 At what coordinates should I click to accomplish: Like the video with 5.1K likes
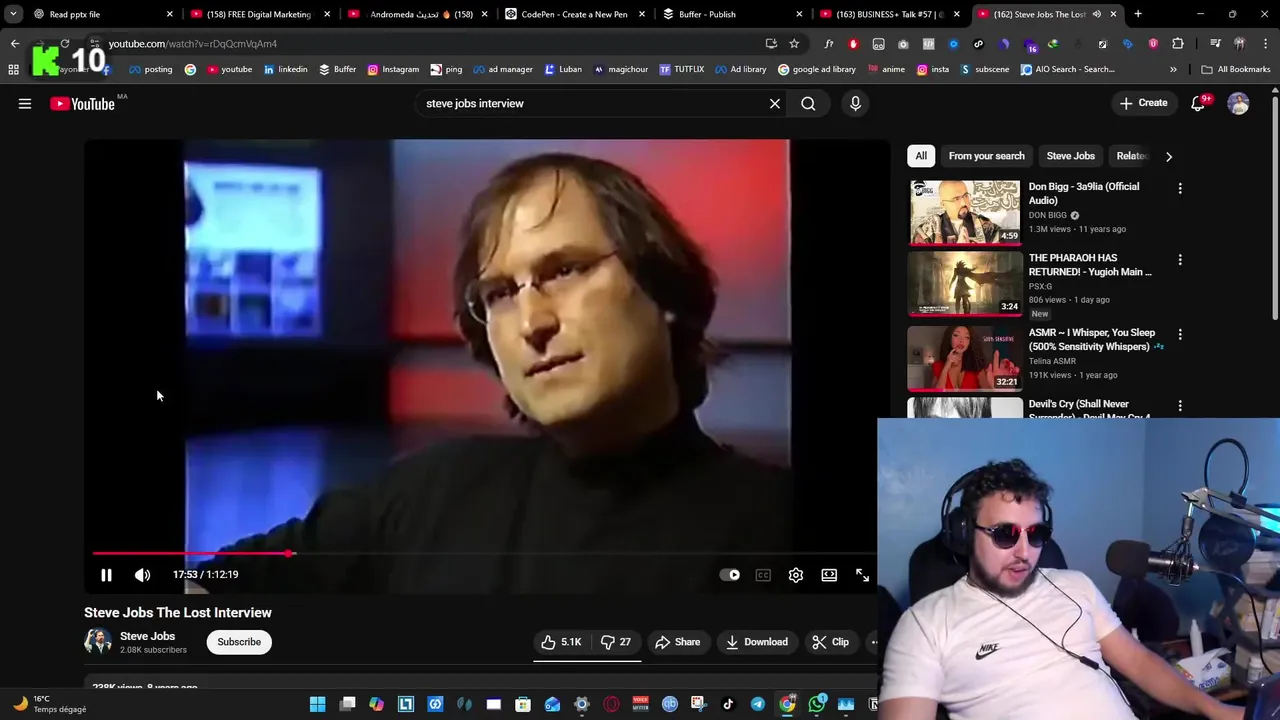pyautogui.click(x=561, y=642)
